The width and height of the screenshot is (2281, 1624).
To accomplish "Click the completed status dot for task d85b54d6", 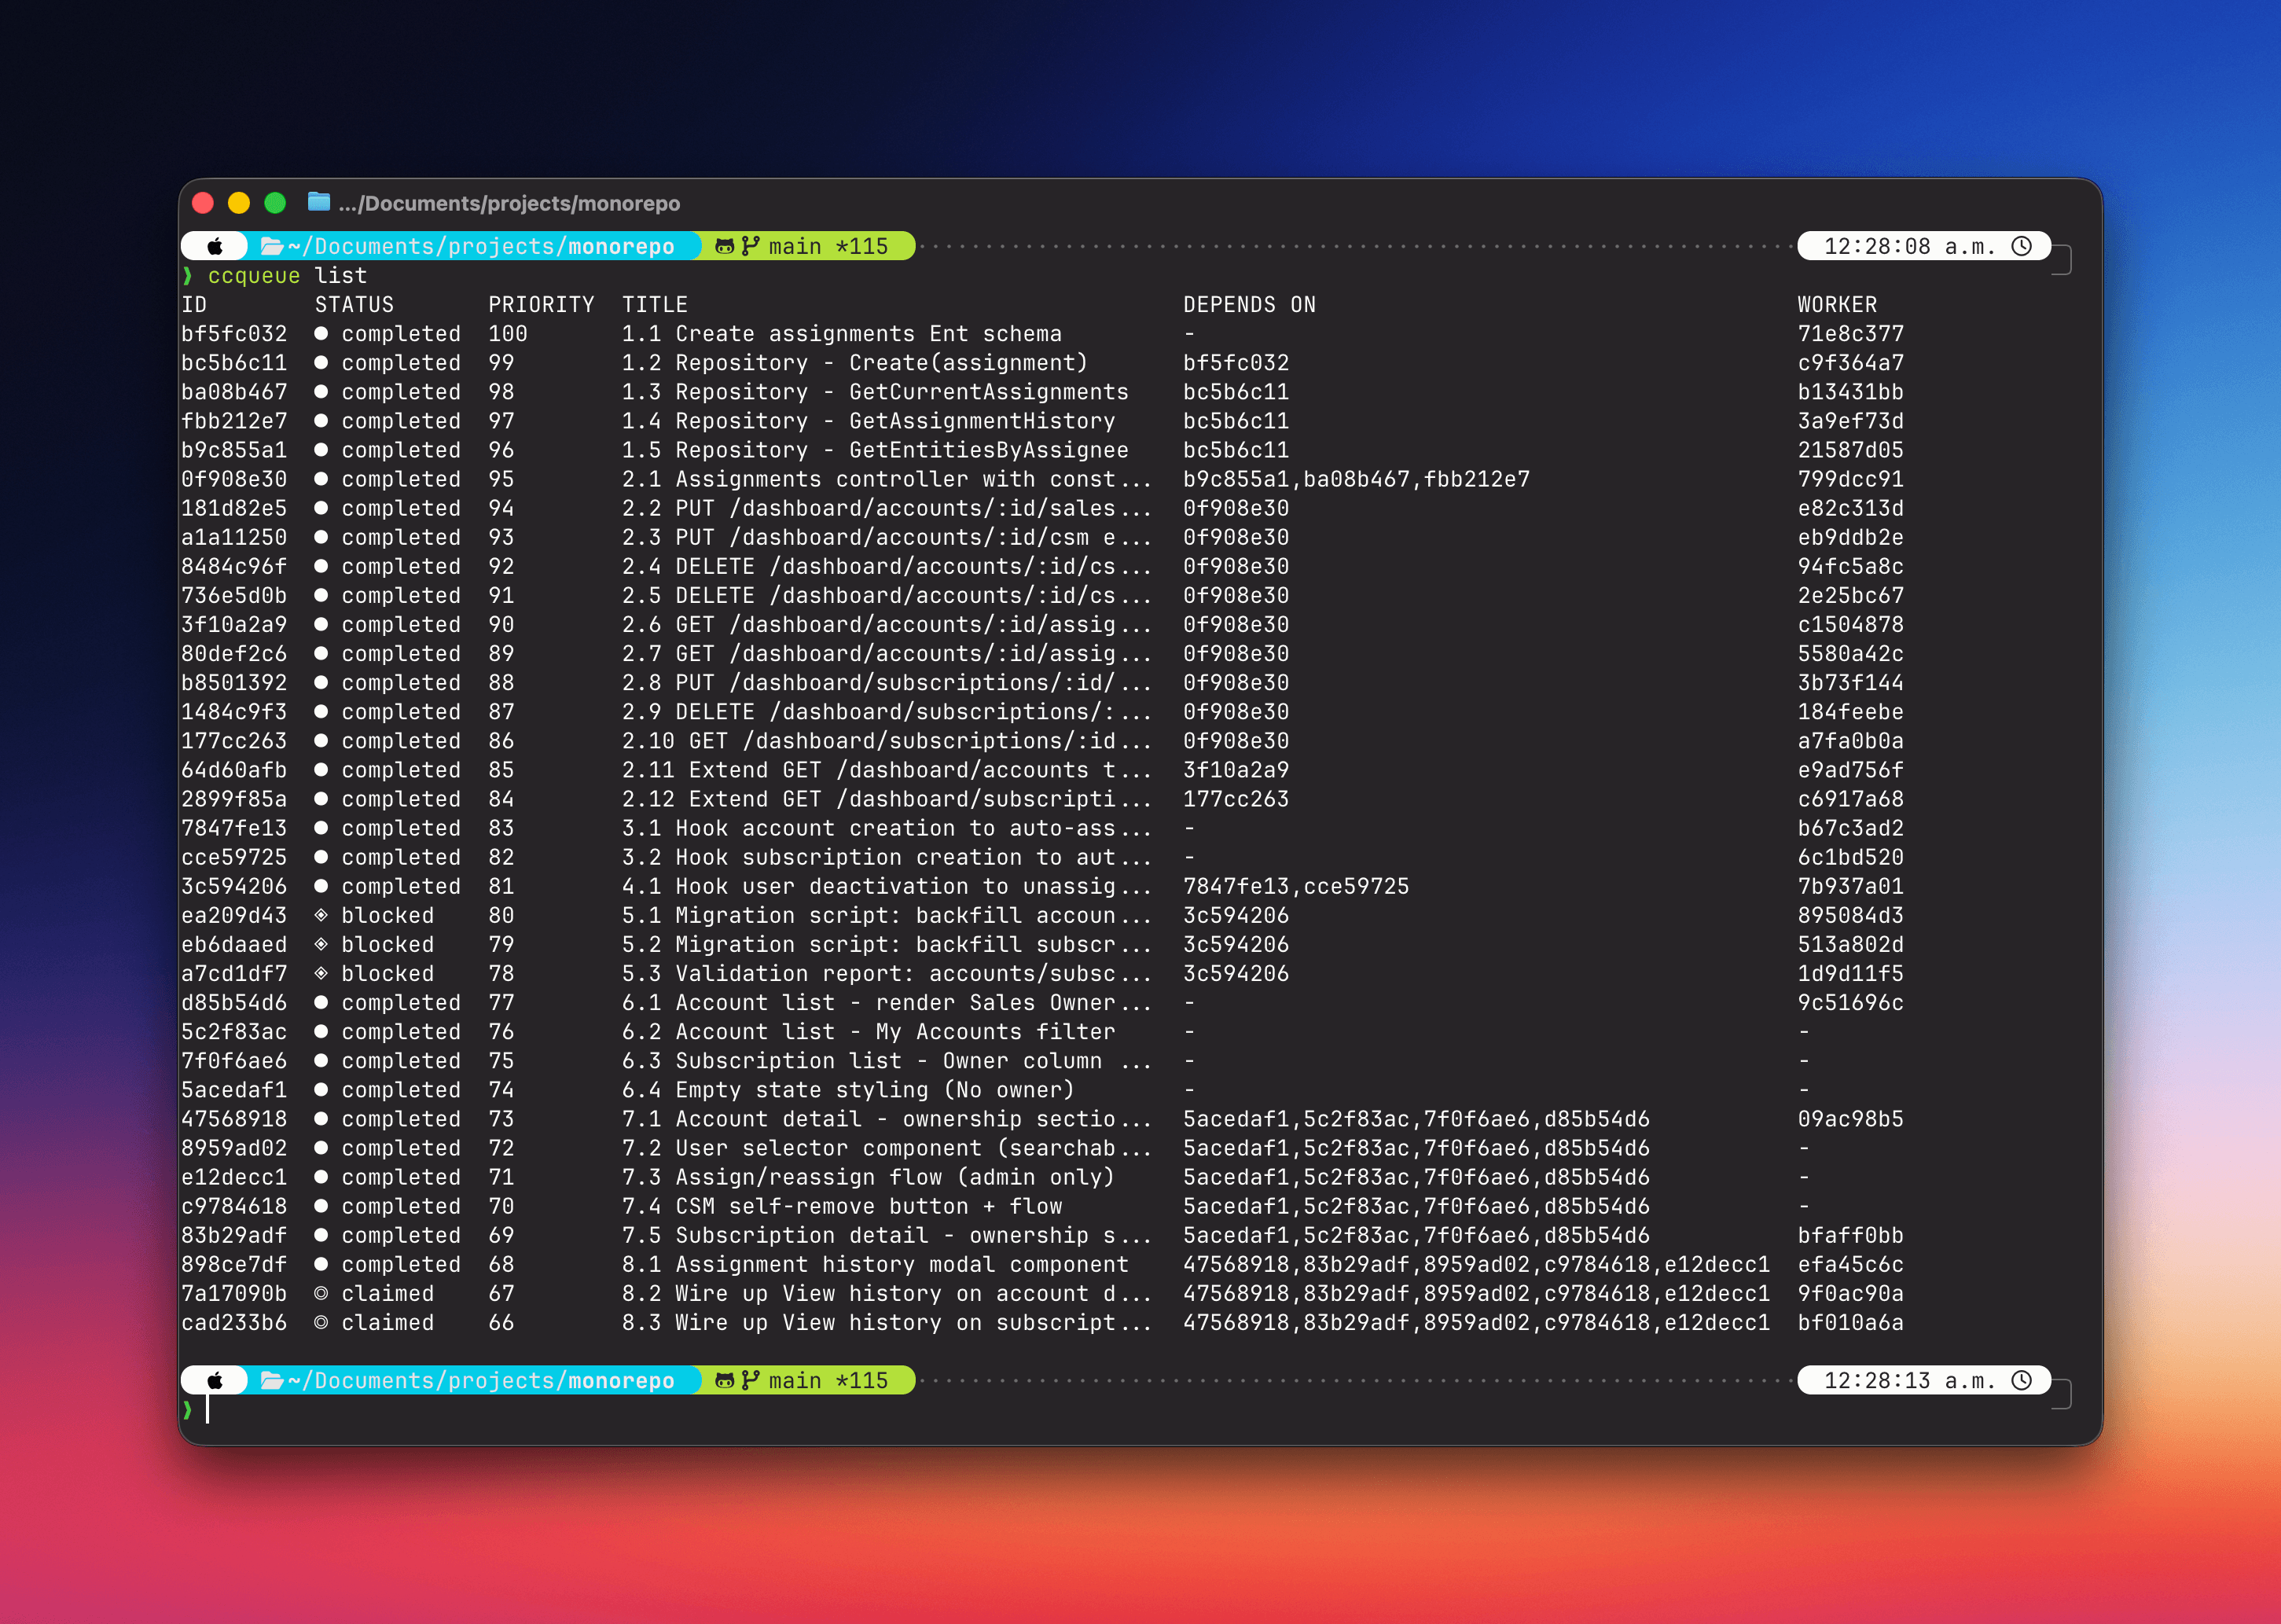I will (321, 1002).
